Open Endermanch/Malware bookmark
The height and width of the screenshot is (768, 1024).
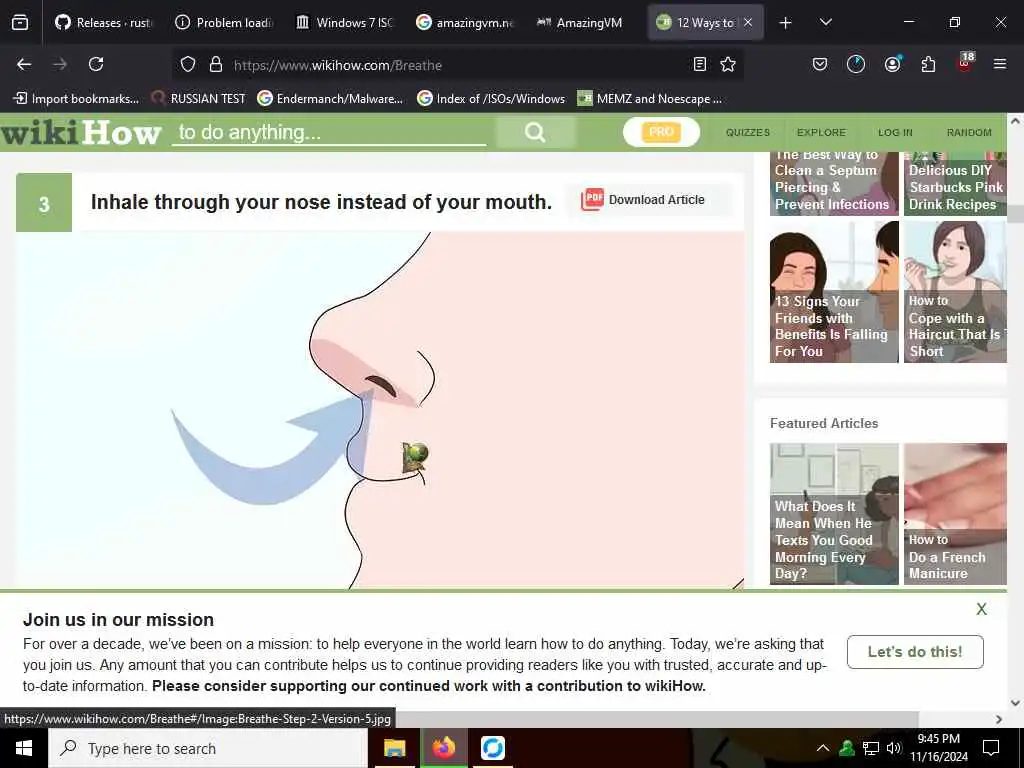click(x=330, y=99)
